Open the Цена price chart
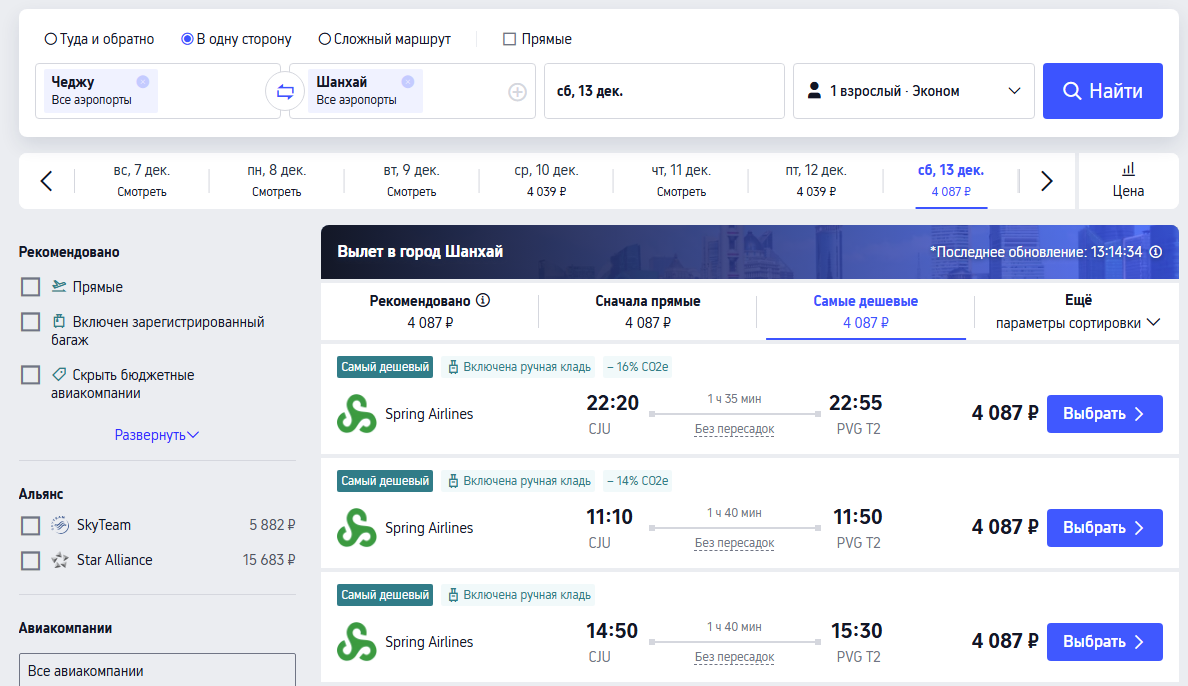Viewport: 1188px width, 686px height. pos(1128,180)
